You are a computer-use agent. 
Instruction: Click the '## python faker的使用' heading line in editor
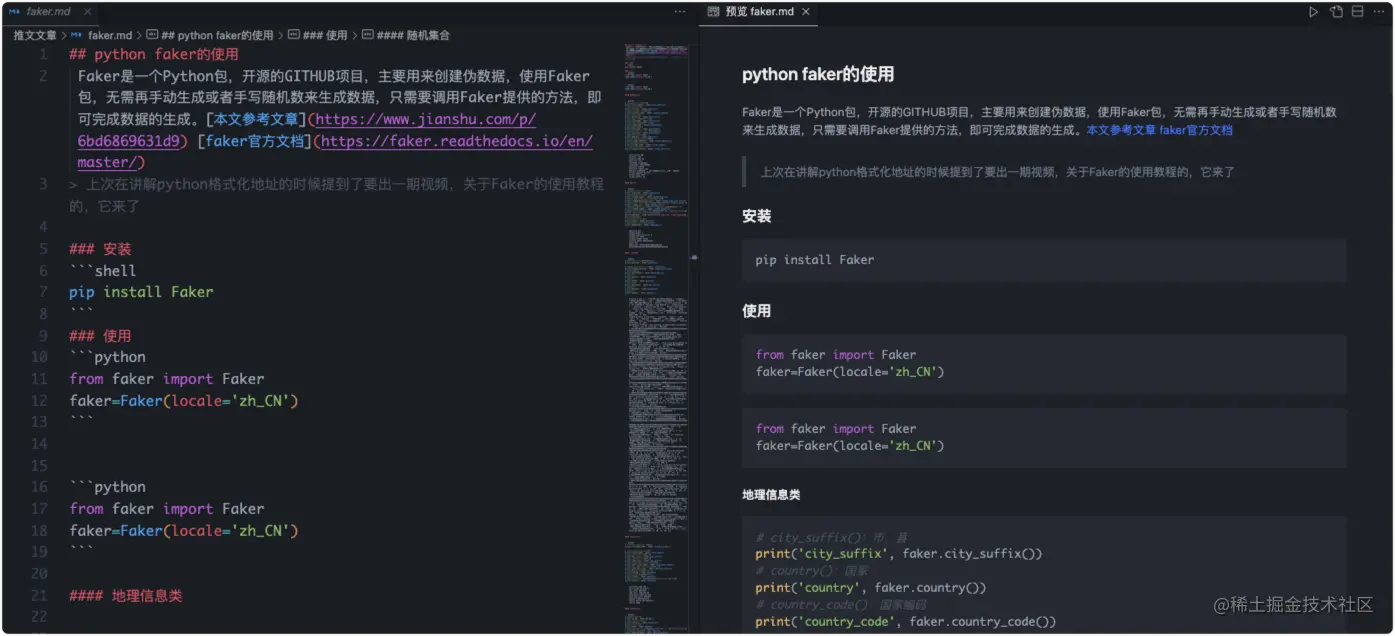coord(154,54)
